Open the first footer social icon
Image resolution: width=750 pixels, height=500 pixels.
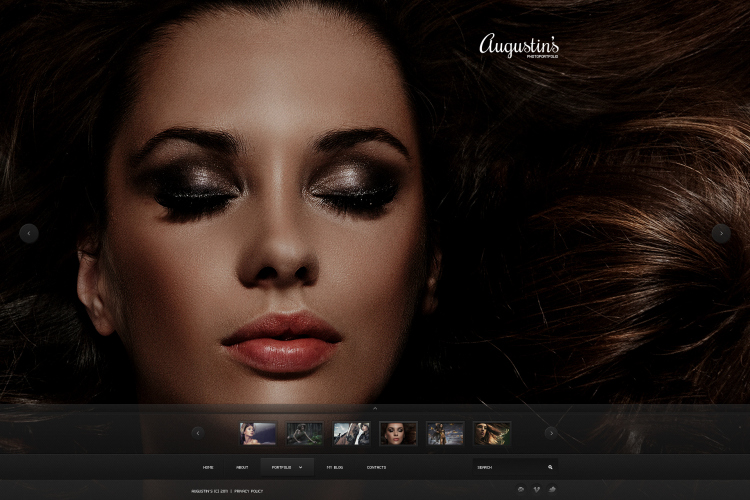point(521,489)
